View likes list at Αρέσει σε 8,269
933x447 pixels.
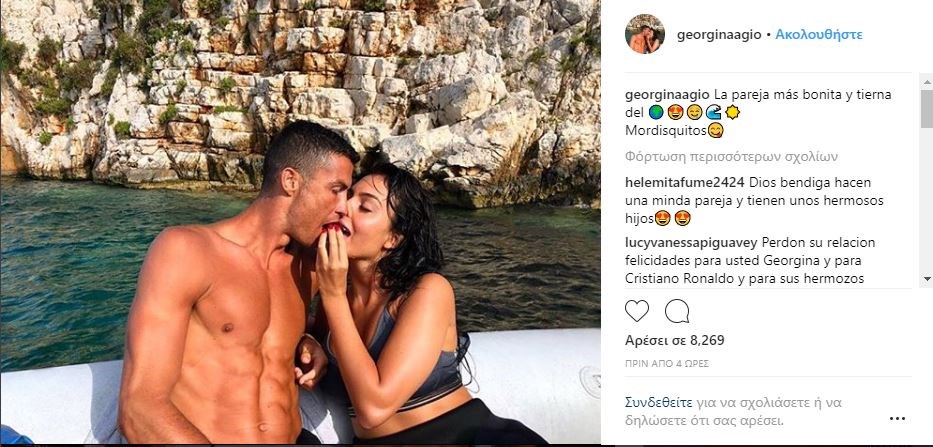tap(675, 340)
